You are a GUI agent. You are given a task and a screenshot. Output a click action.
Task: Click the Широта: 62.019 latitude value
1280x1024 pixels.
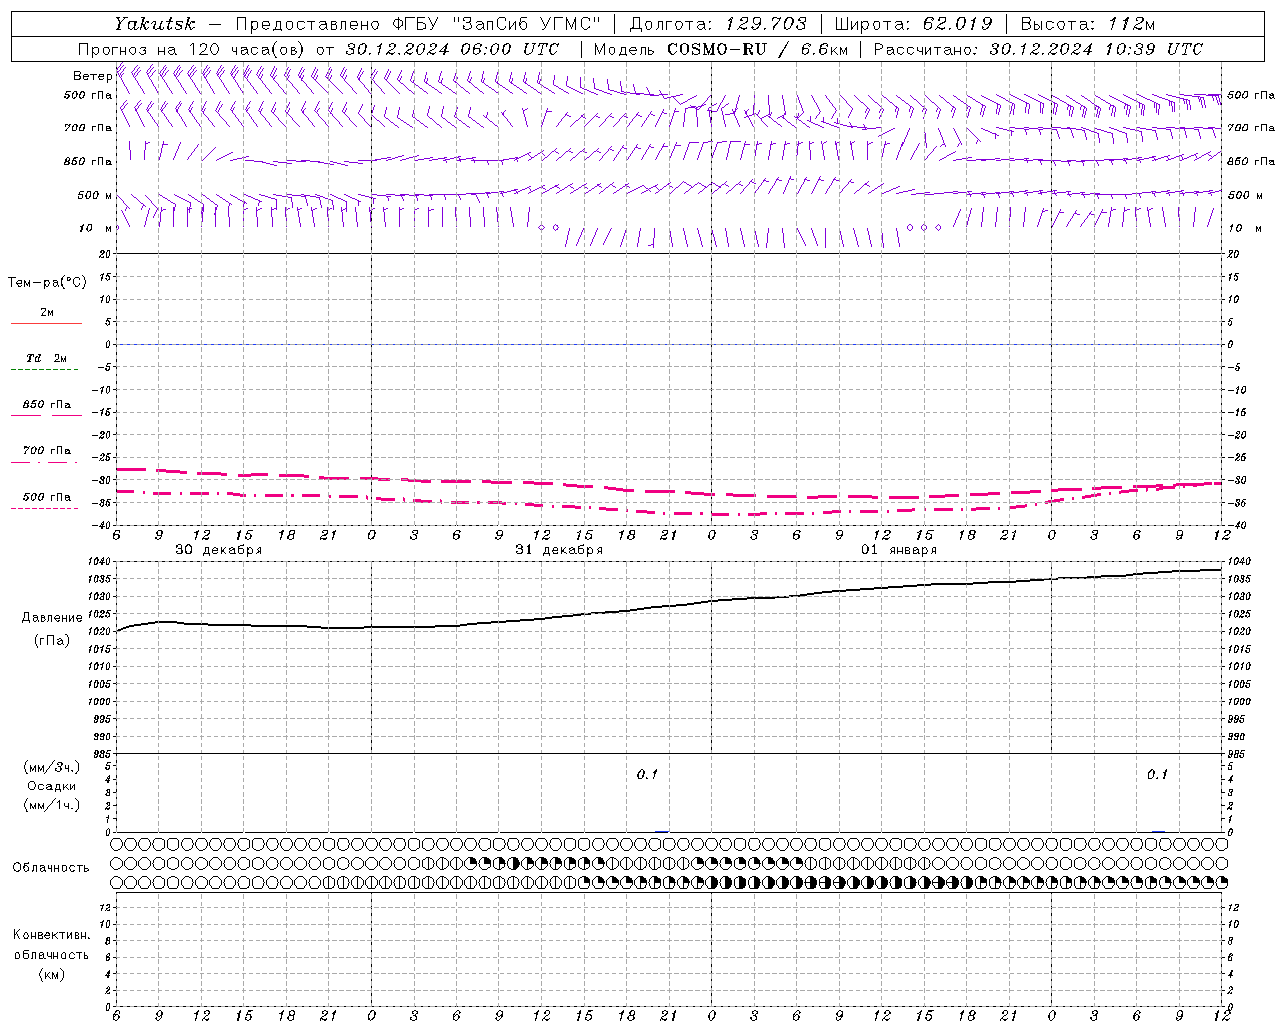pos(913,24)
